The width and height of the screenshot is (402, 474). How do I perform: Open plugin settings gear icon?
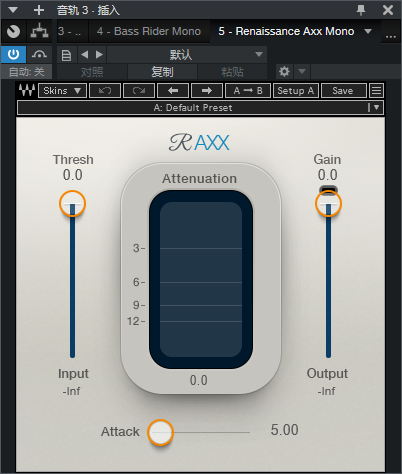284,71
